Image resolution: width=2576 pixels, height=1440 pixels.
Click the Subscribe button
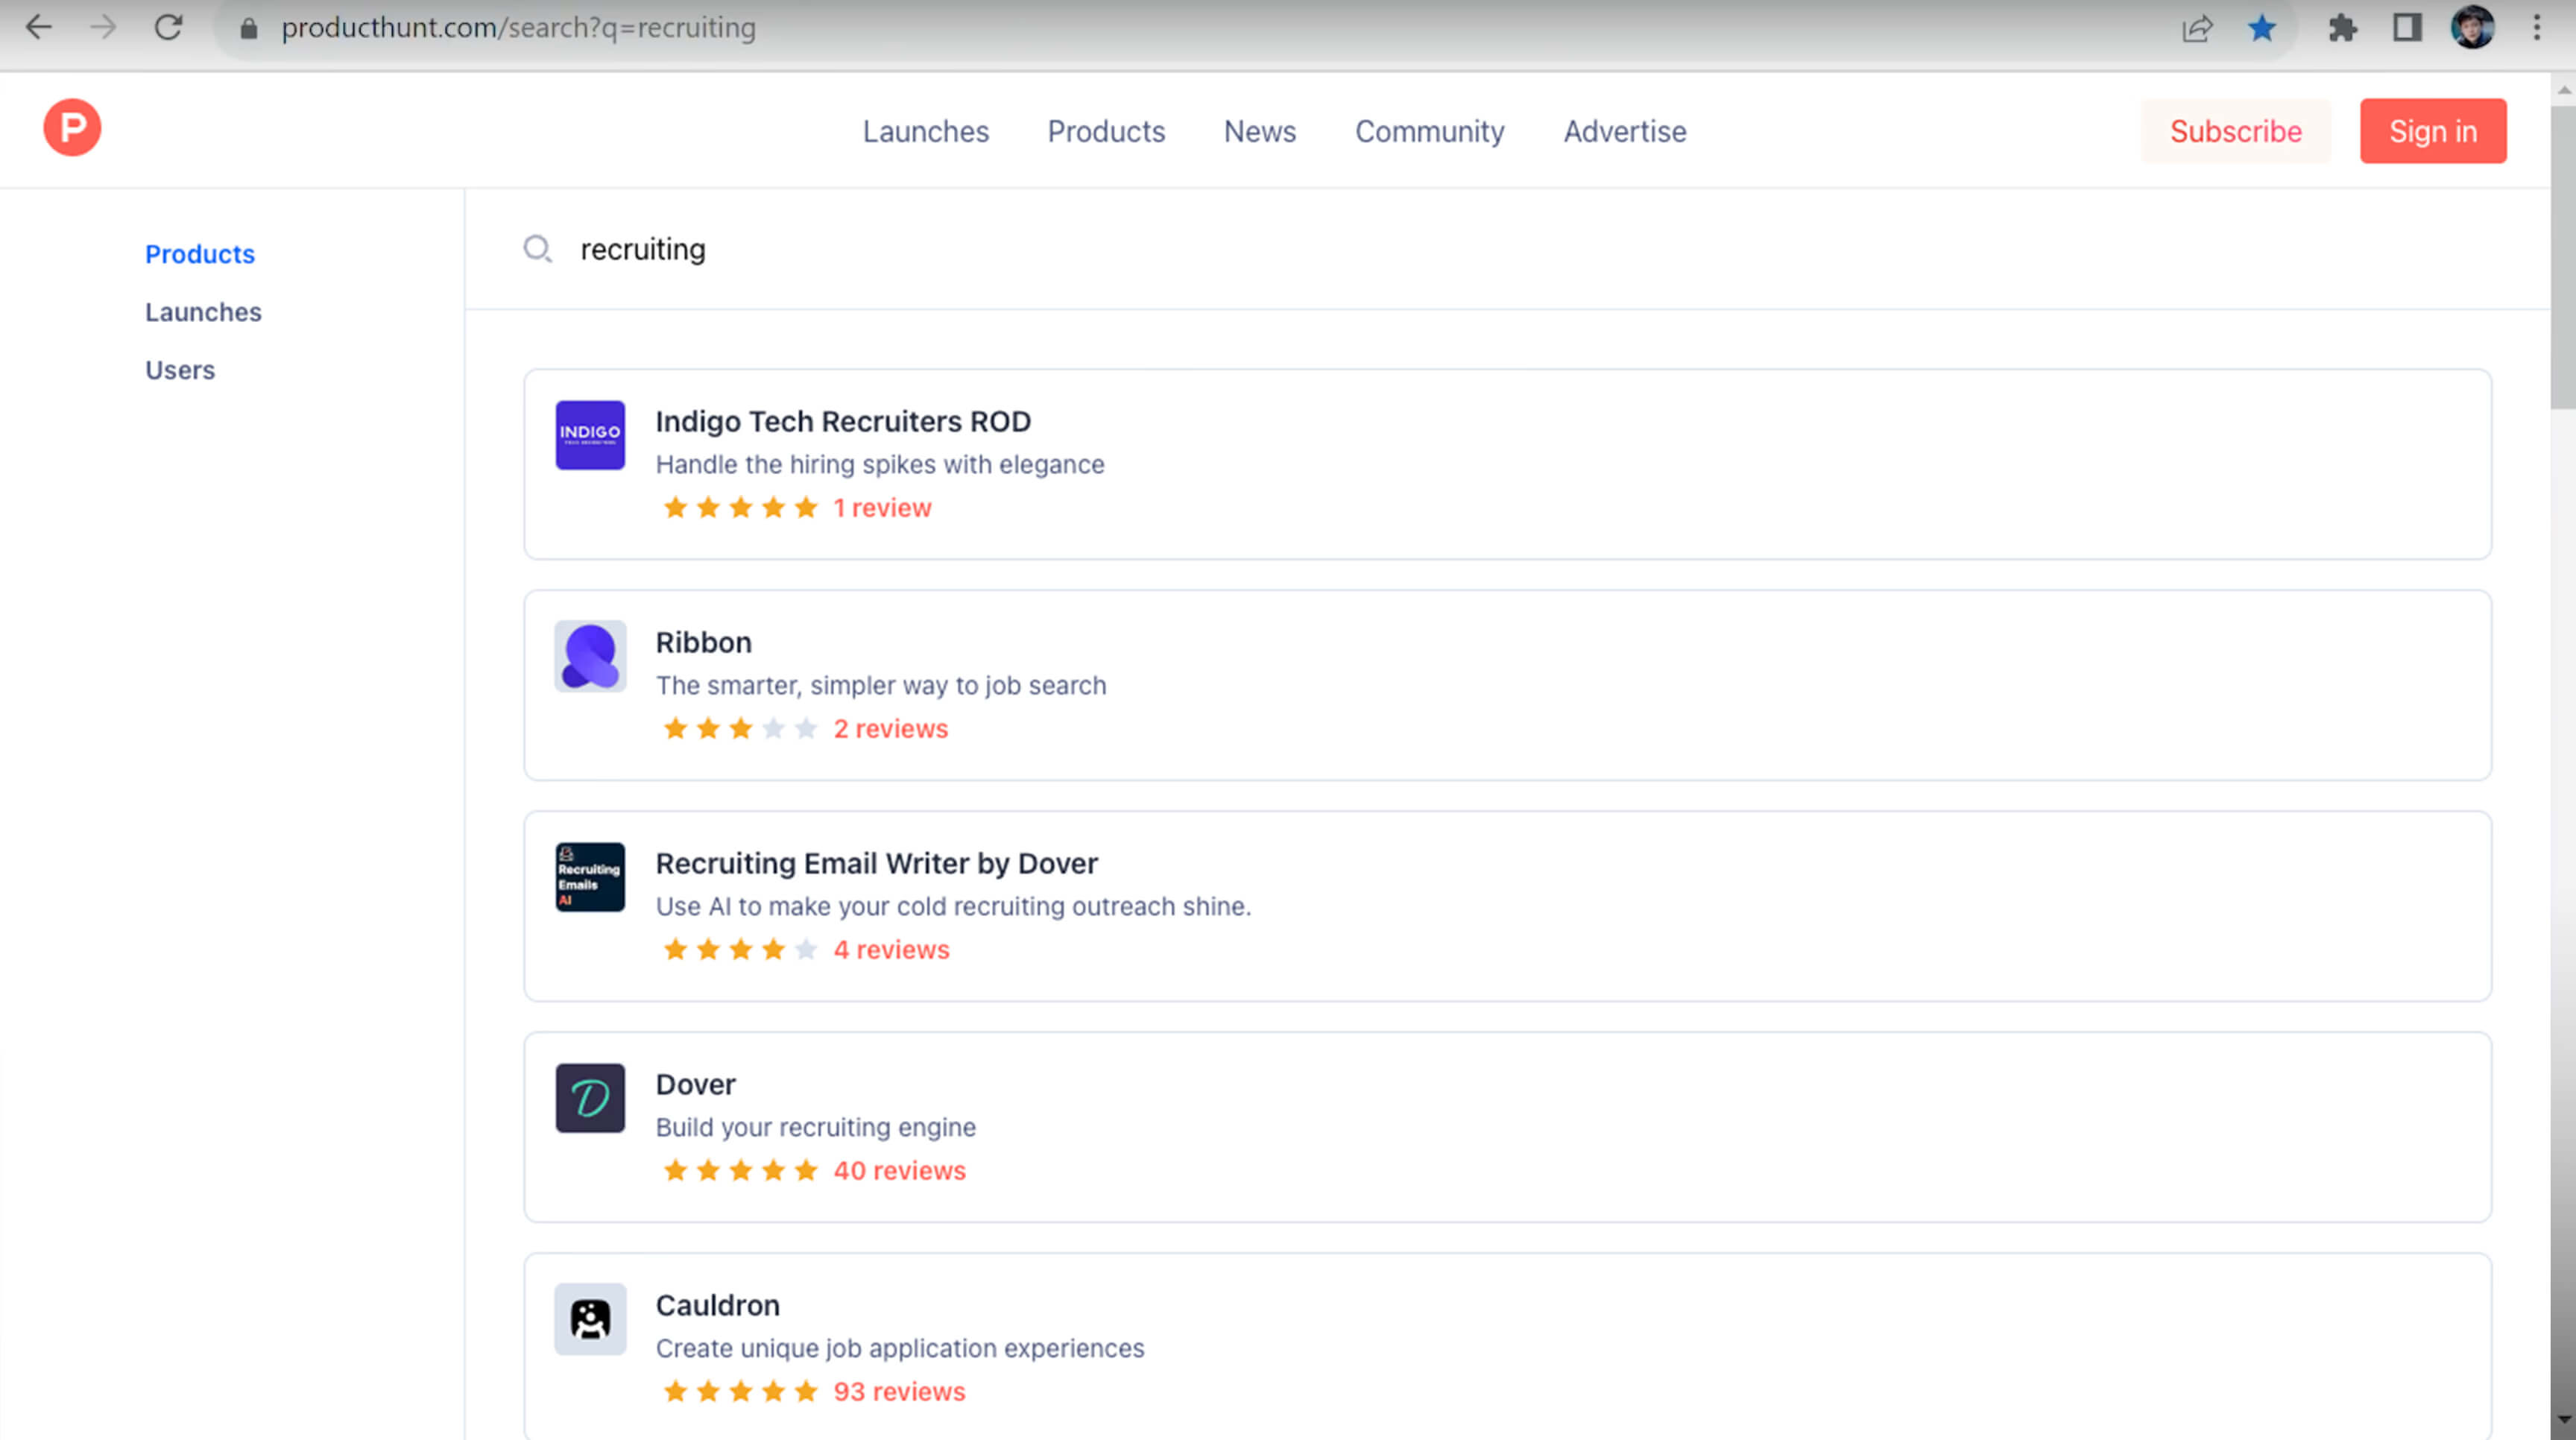click(2236, 131)
